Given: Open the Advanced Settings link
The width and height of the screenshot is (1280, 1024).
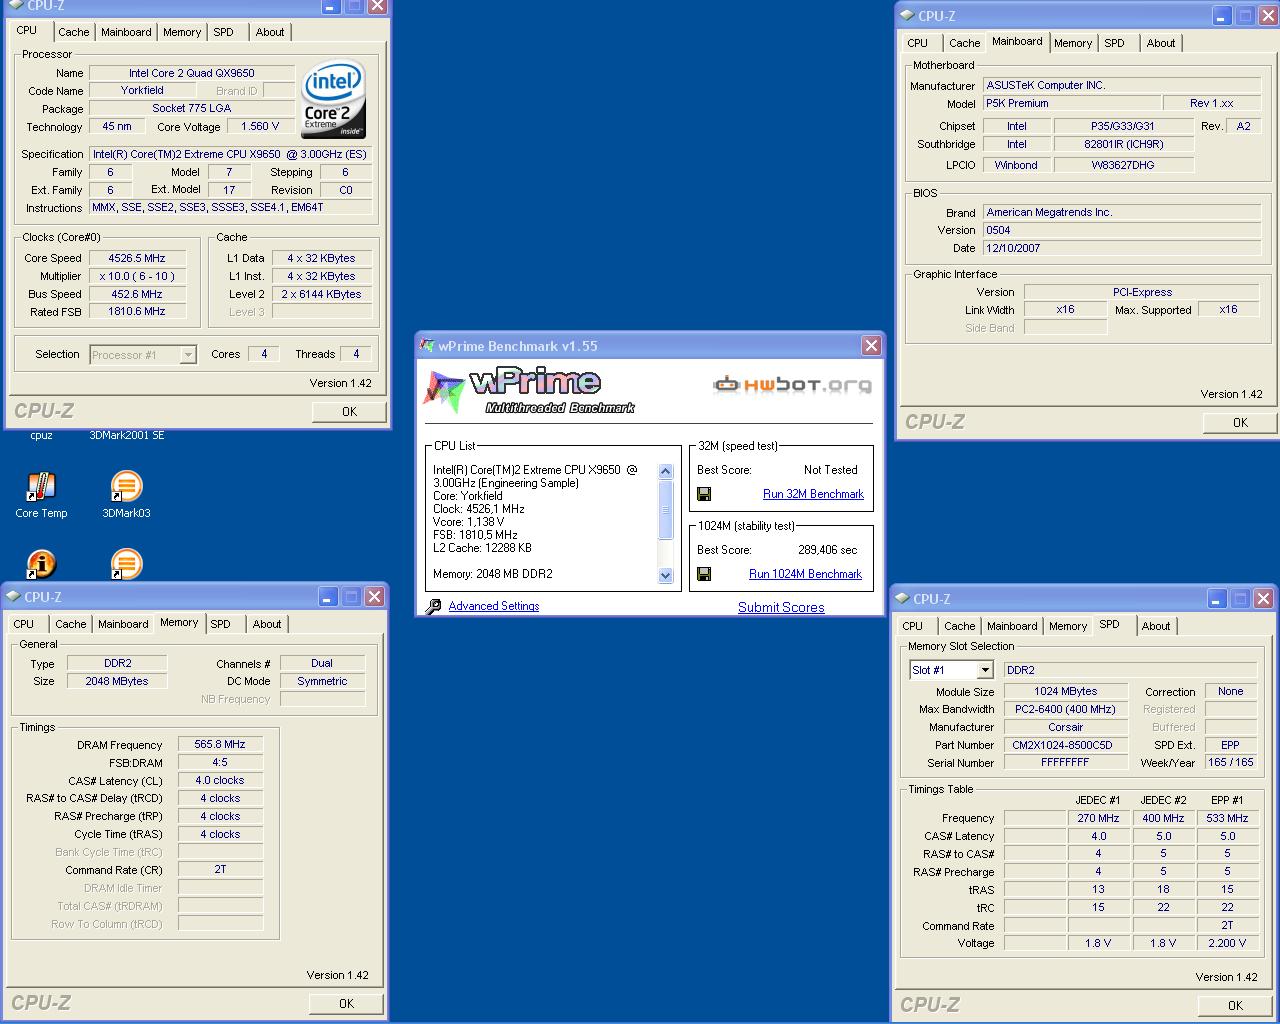Looking at the screenshot, I should (494, 606).
